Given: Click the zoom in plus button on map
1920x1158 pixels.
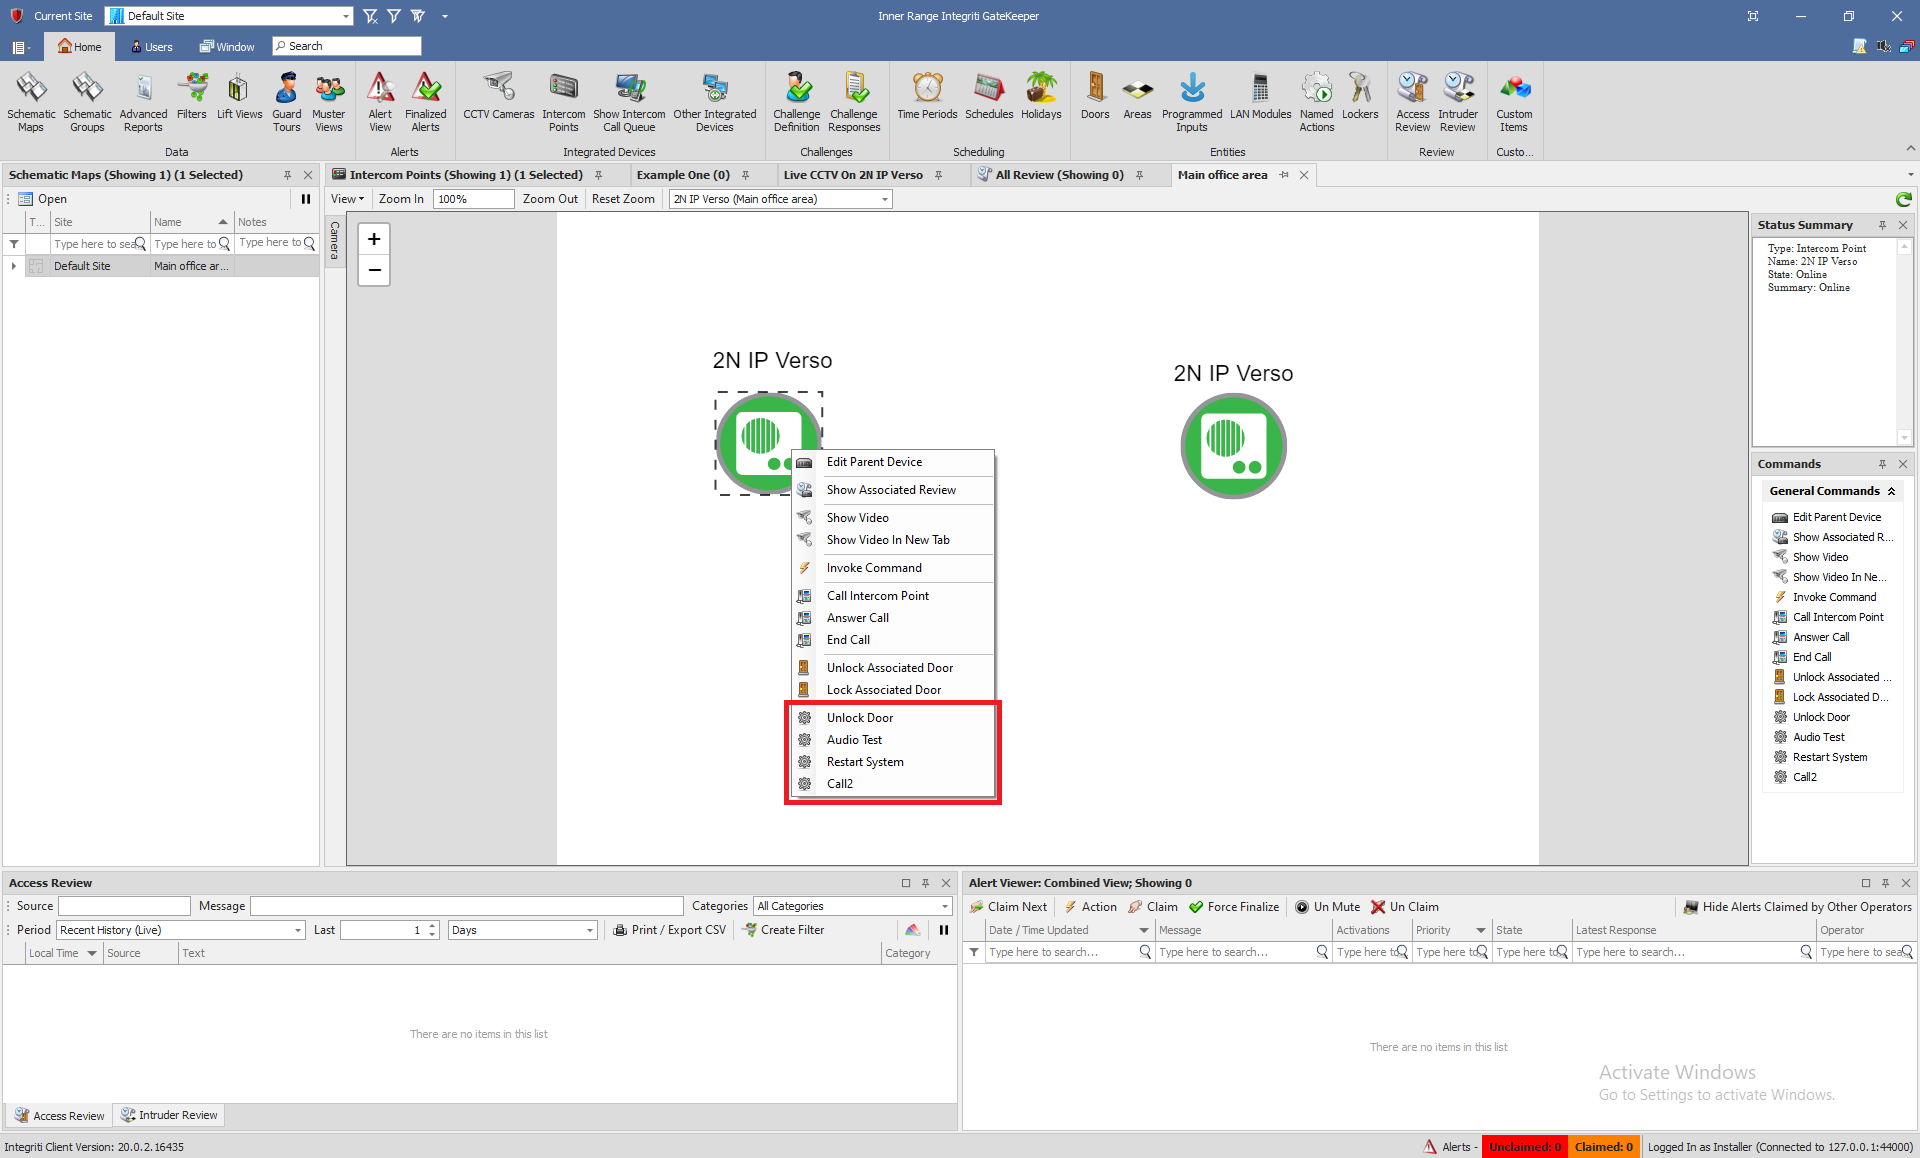Looking at the screenshot, I should click(x=374, y=239).
